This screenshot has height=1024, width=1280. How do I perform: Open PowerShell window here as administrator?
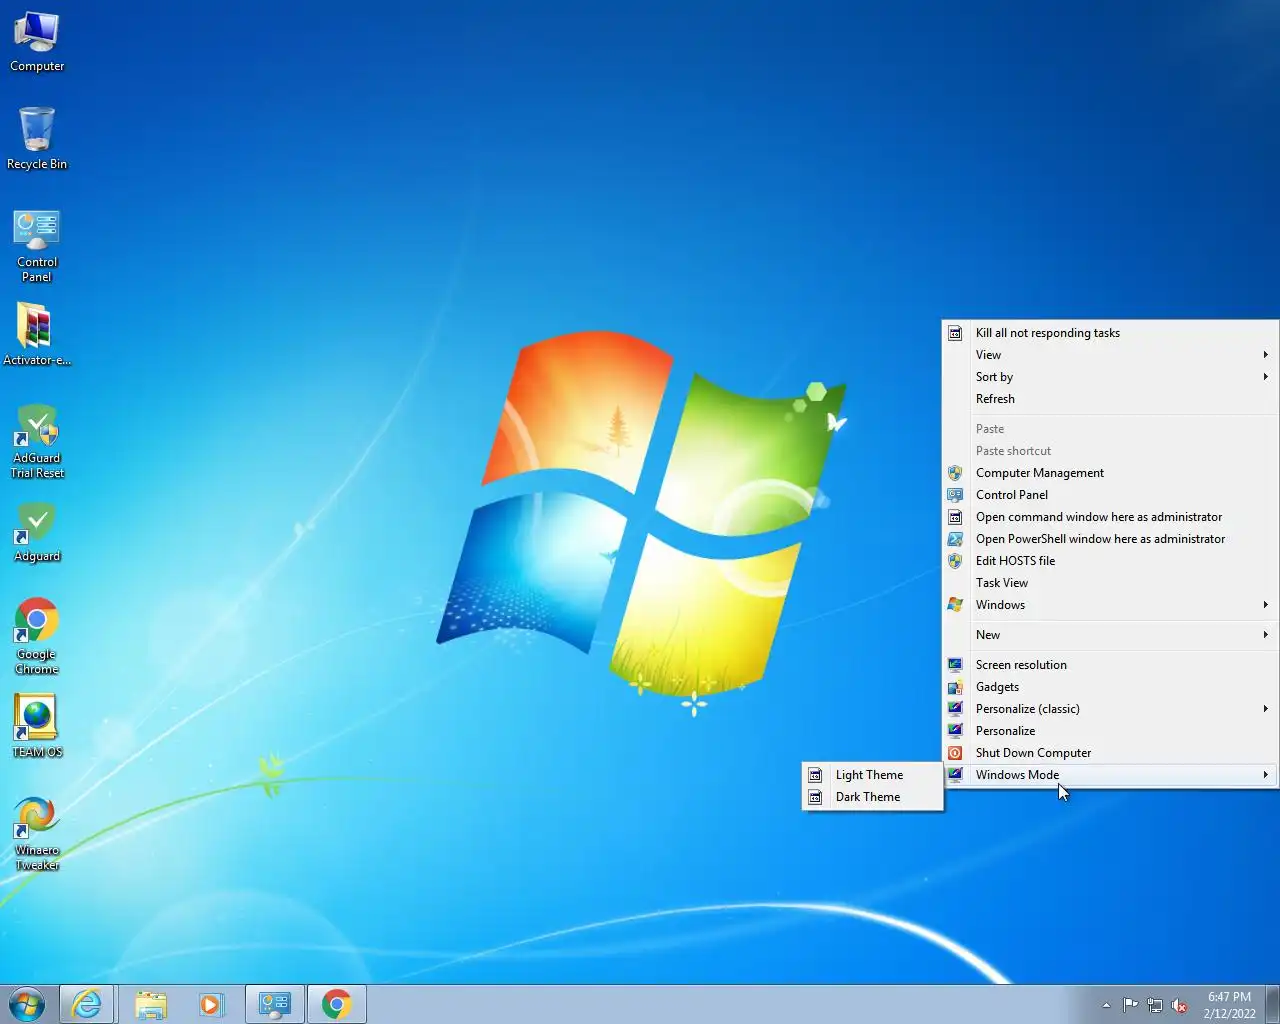pos(1110,539)
